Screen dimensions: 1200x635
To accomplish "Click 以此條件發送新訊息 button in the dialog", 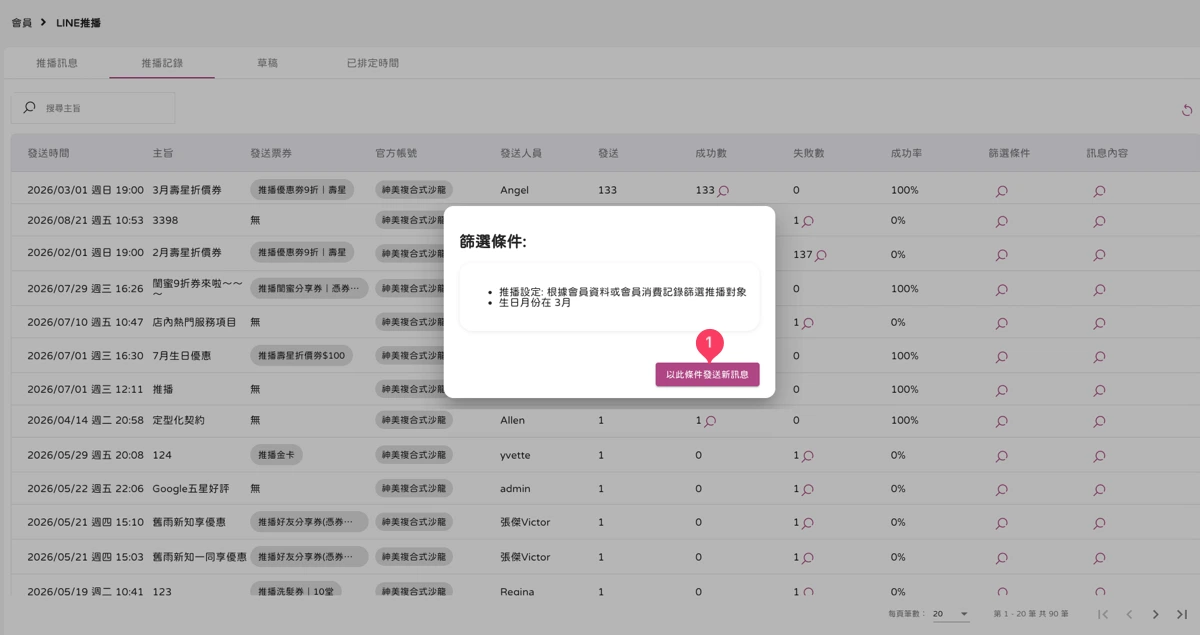I will (x=707, y=374).
